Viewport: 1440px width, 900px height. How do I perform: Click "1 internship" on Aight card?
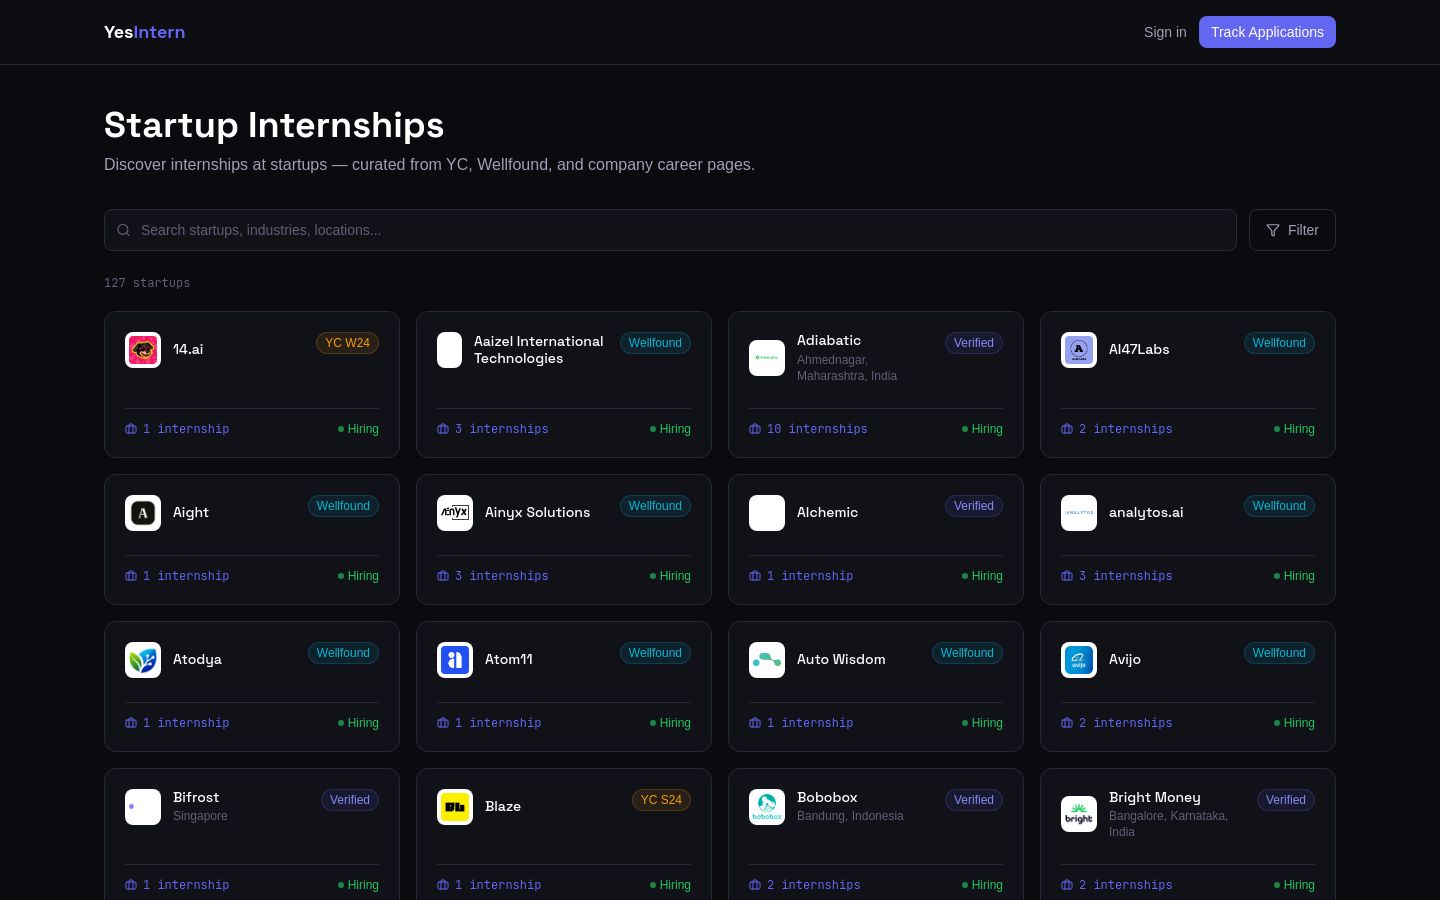click(186, 576)
